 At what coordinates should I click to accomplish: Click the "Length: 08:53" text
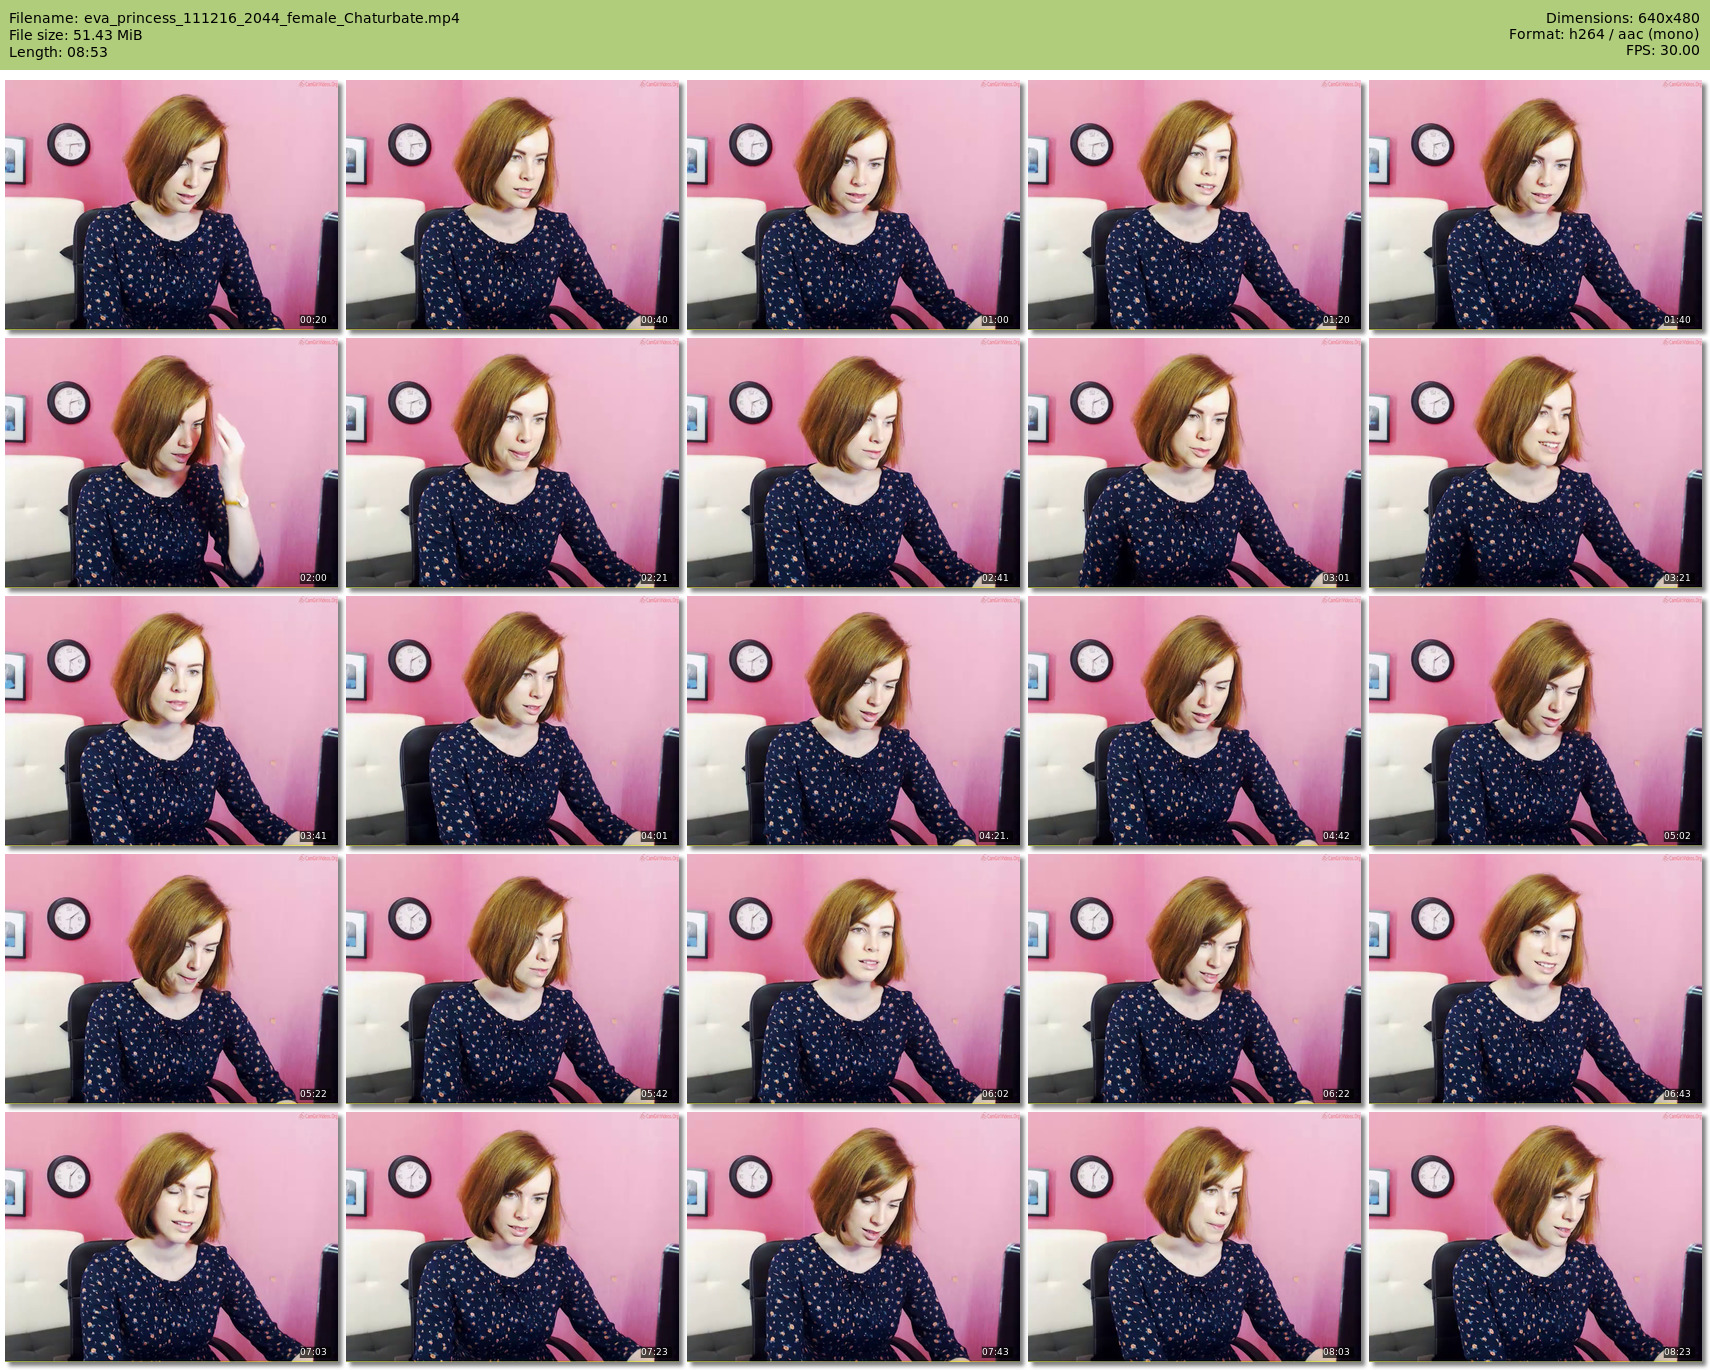click(58, 52)
